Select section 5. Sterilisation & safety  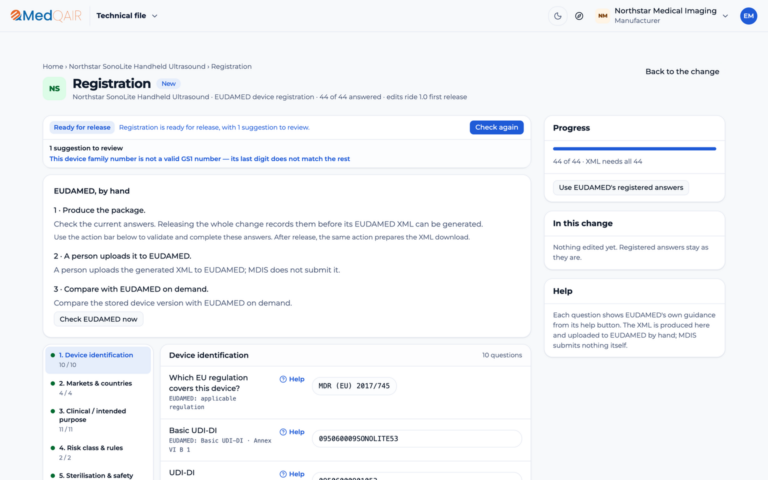(98, 476)
